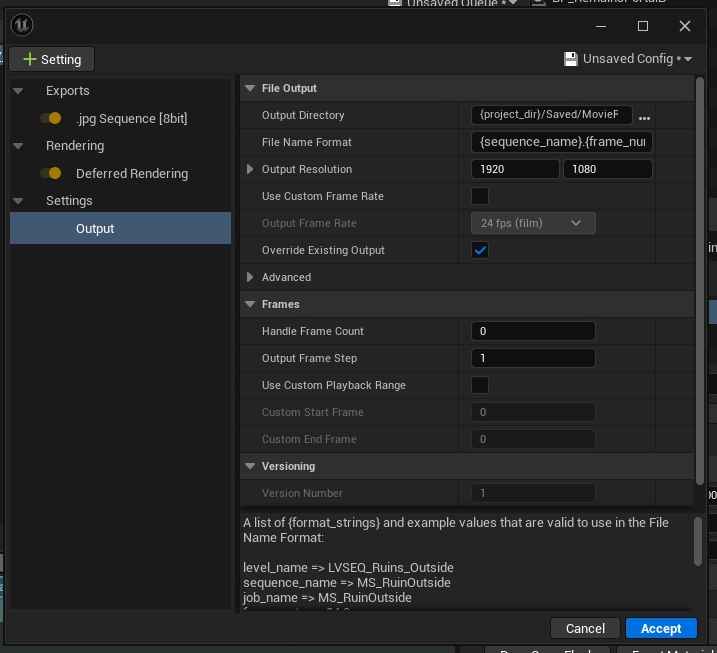Viewport: 717px width, 653px height.
Task: Click 'sequence_name => MS_RuinOutside' help text
Action: click(x=347, y=583)
